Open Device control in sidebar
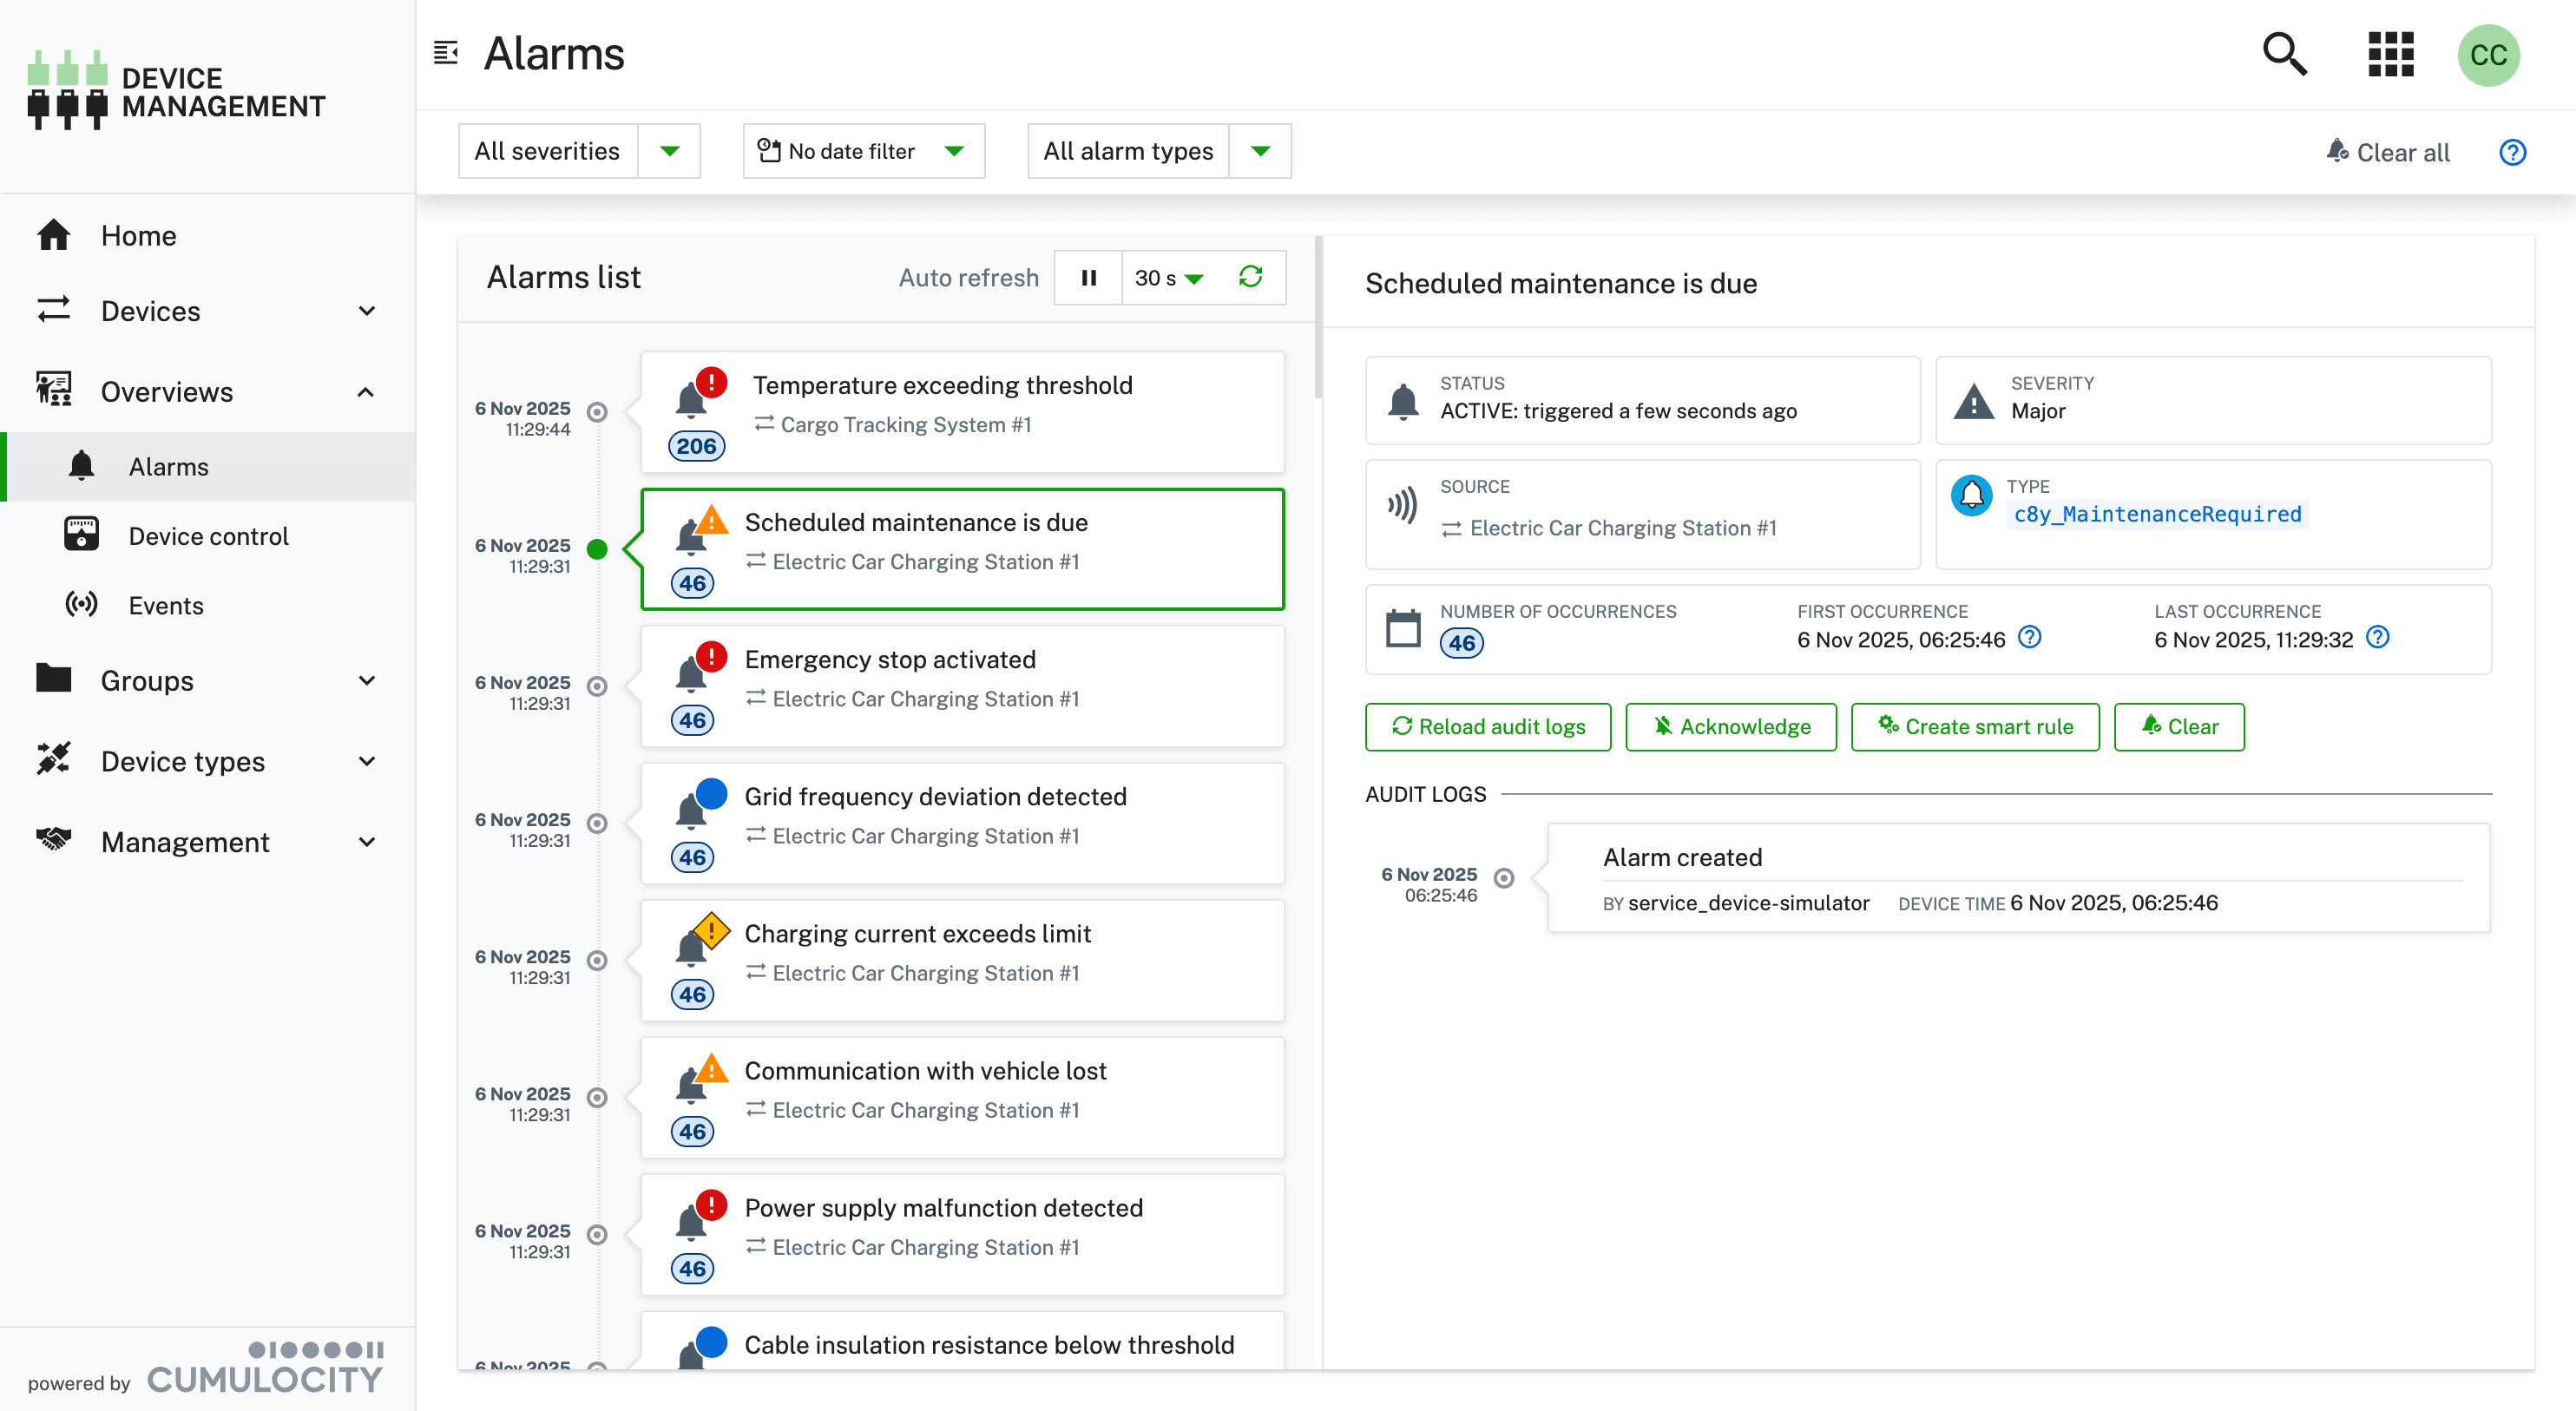 coord(208,536)
